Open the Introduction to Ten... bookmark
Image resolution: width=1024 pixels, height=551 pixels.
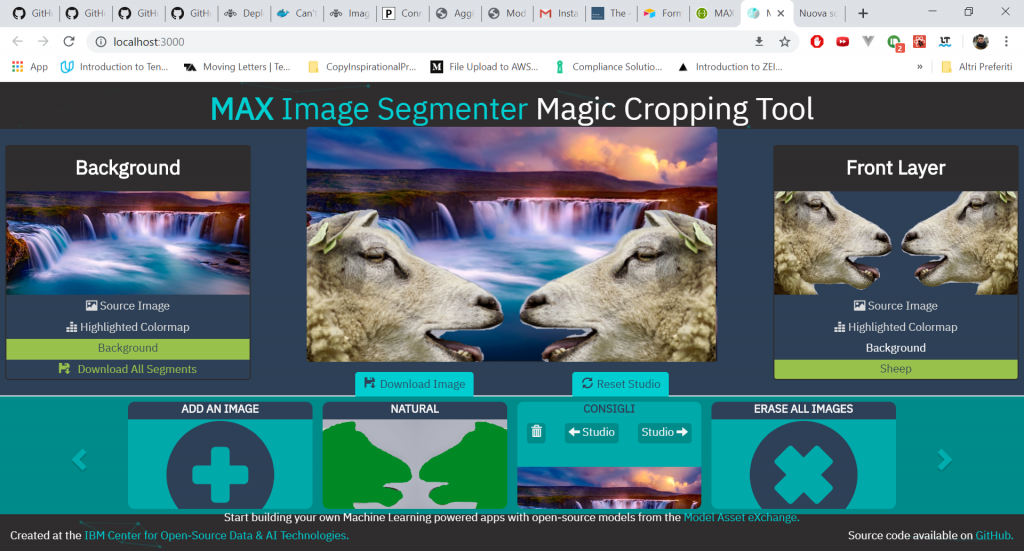114,67
